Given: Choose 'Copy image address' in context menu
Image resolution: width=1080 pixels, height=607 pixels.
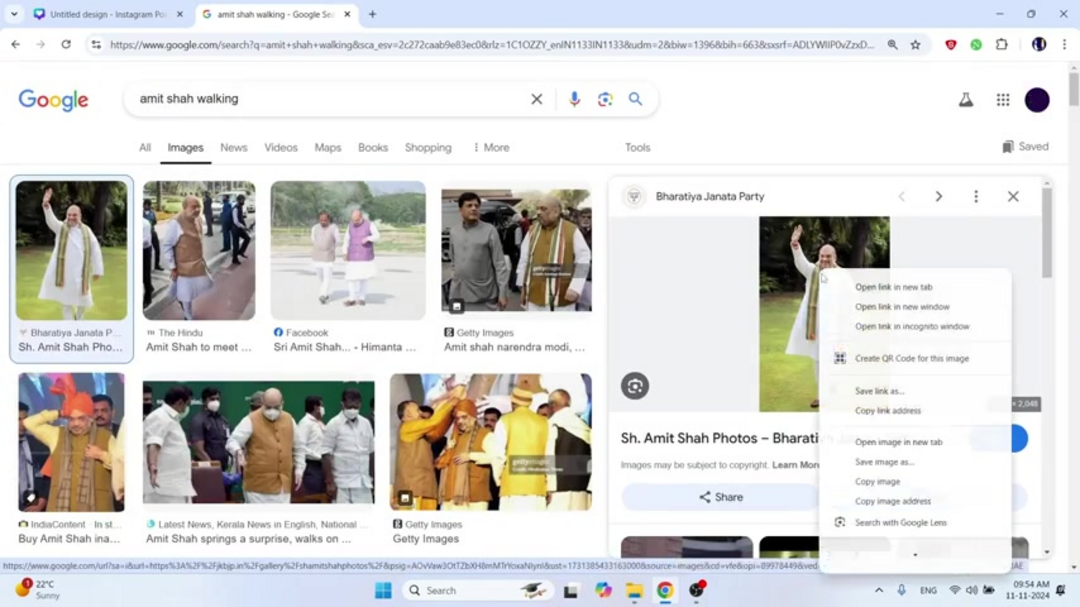Looking at the screenshot, I should coord(892,501).
